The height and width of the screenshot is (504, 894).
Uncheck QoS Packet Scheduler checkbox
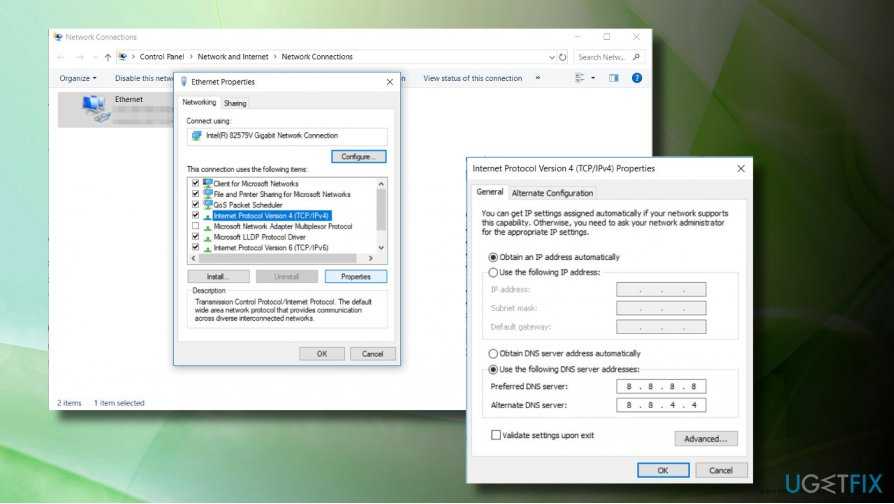click(196, 205)
